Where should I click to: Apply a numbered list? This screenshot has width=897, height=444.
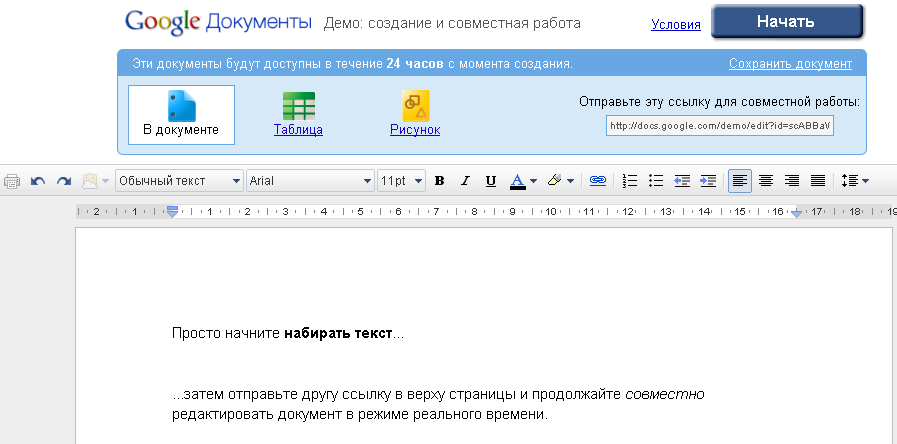click(630, 181)
